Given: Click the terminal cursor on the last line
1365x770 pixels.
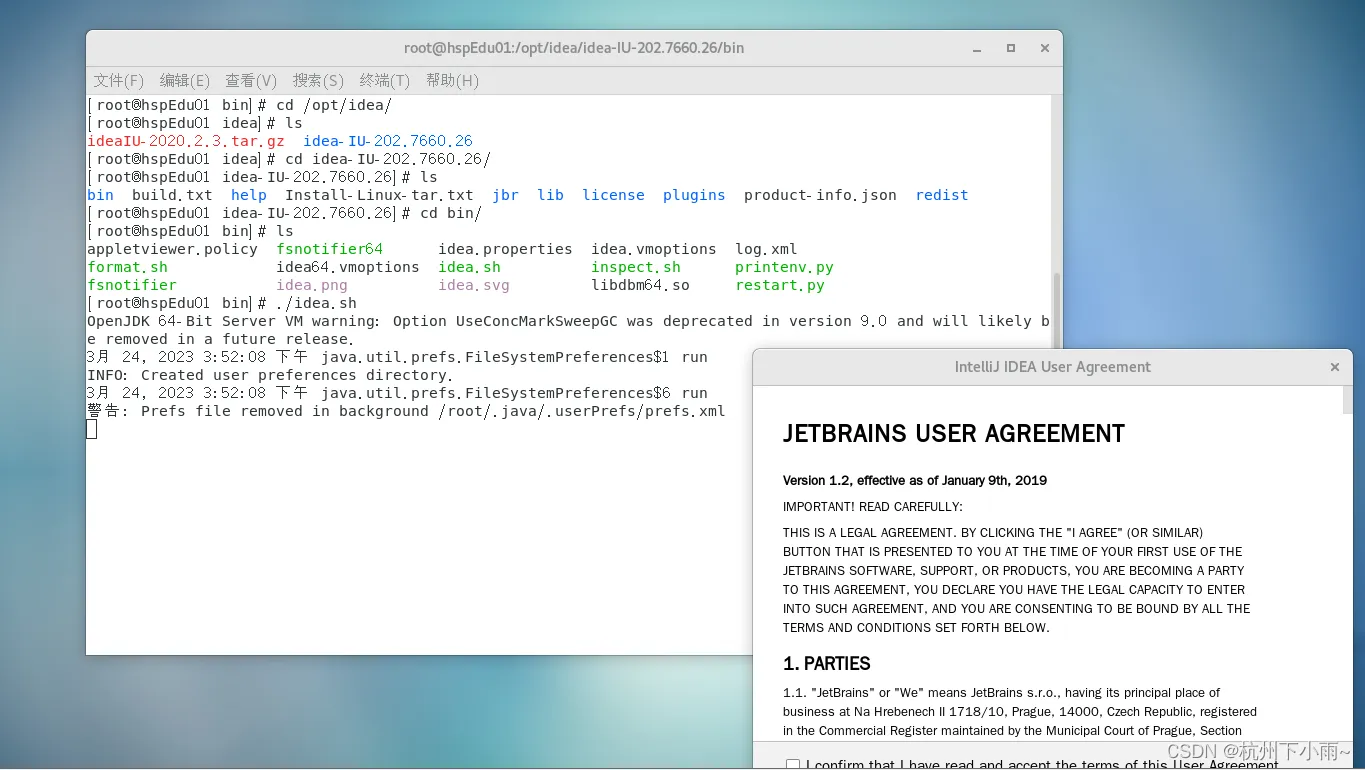Looking at the screenshot, I should coord(92,429).
